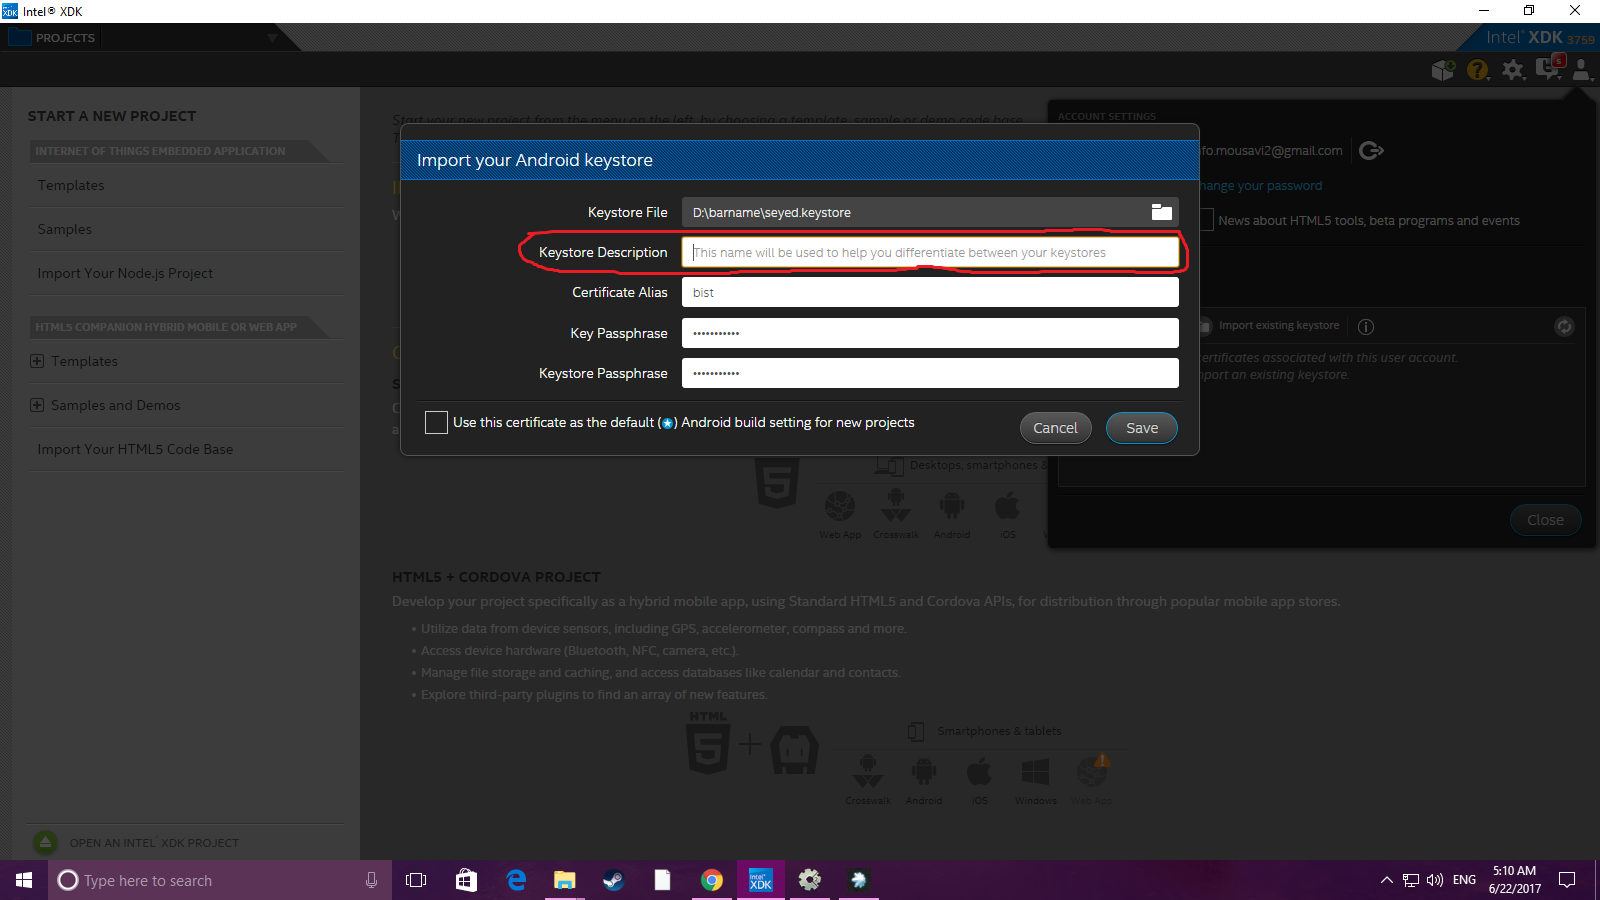Save the imported Android keystore
Screen dimensions: 1600x900
click(1142, 428)
